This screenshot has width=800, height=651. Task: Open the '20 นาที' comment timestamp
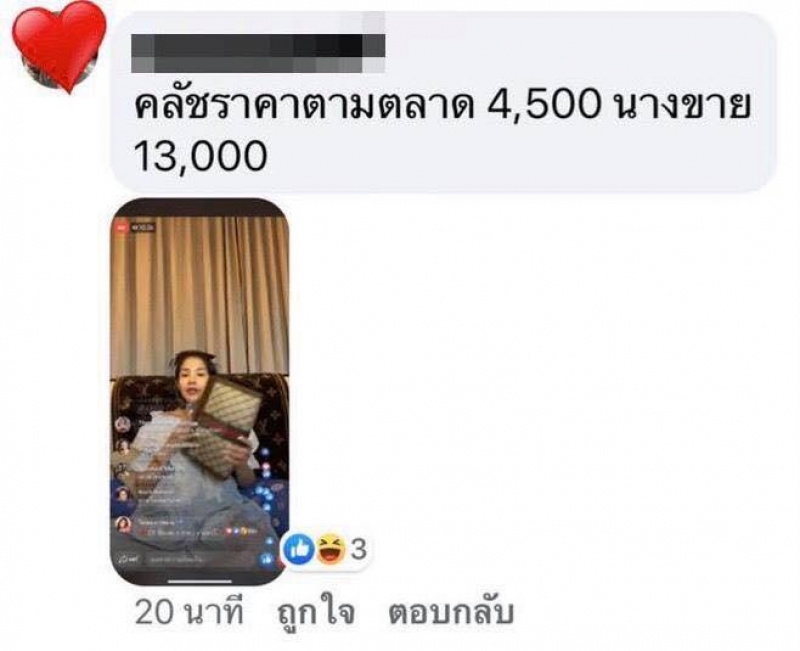click(x=189, y=612)
